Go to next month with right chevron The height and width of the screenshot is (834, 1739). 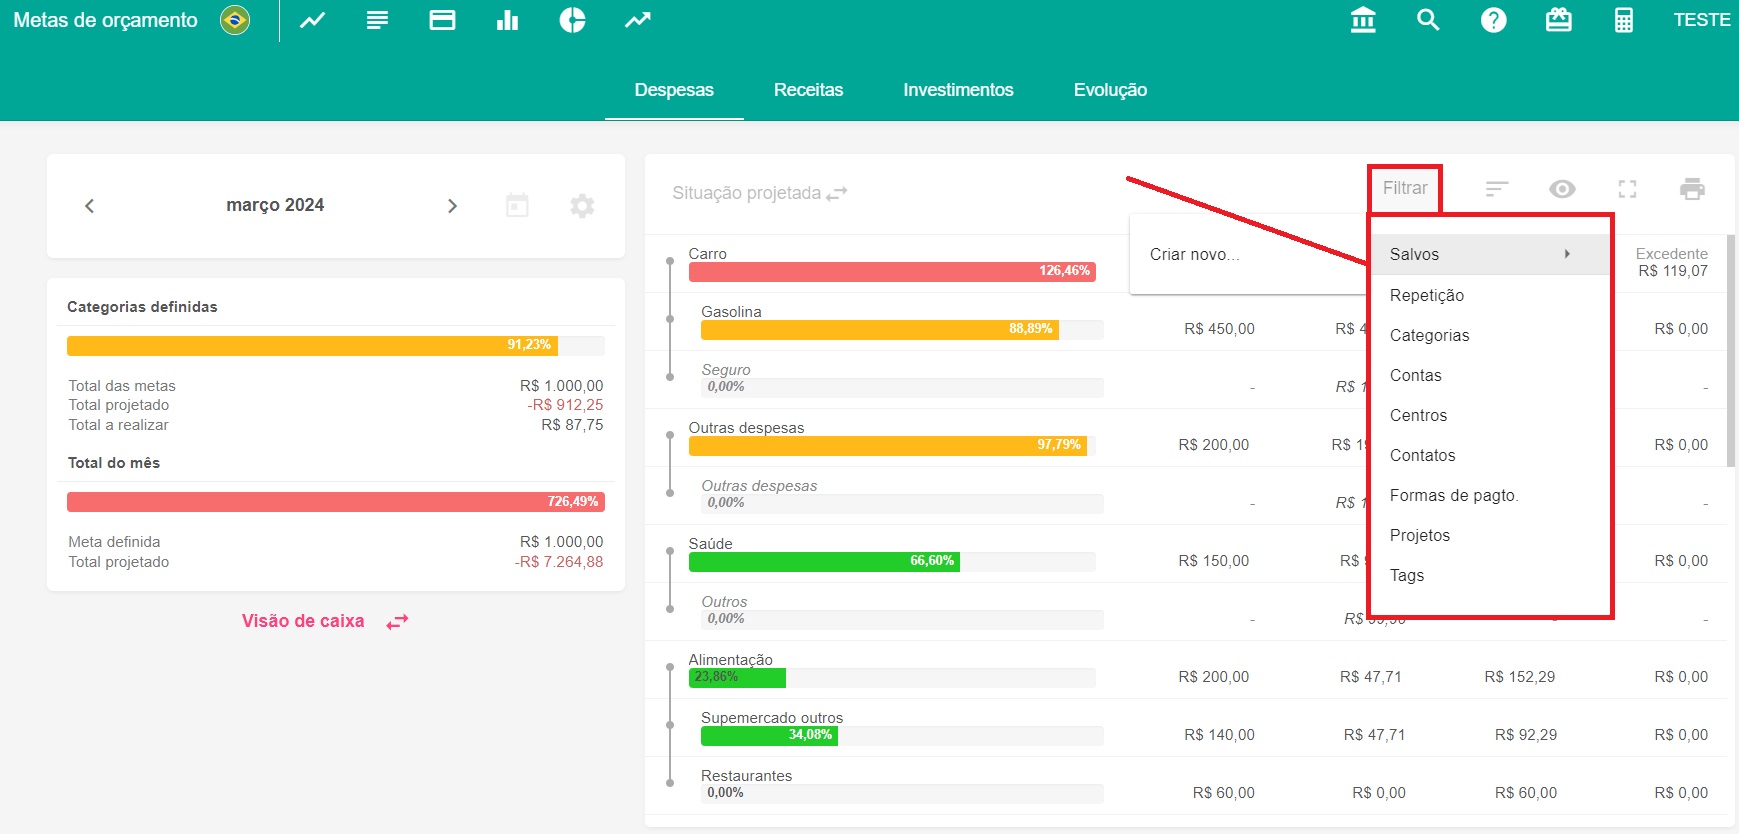452,206
